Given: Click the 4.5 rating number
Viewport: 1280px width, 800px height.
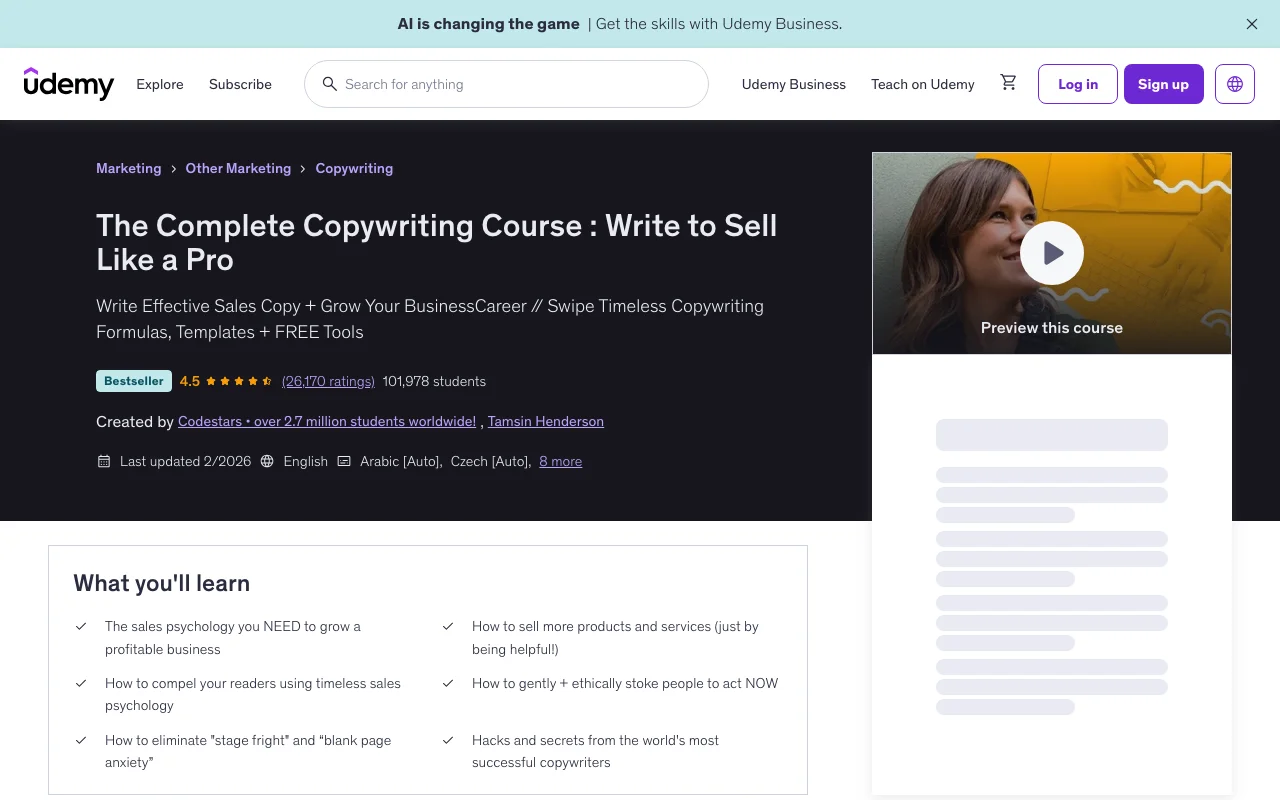Looking at the screenshot, I should (190, 381).
